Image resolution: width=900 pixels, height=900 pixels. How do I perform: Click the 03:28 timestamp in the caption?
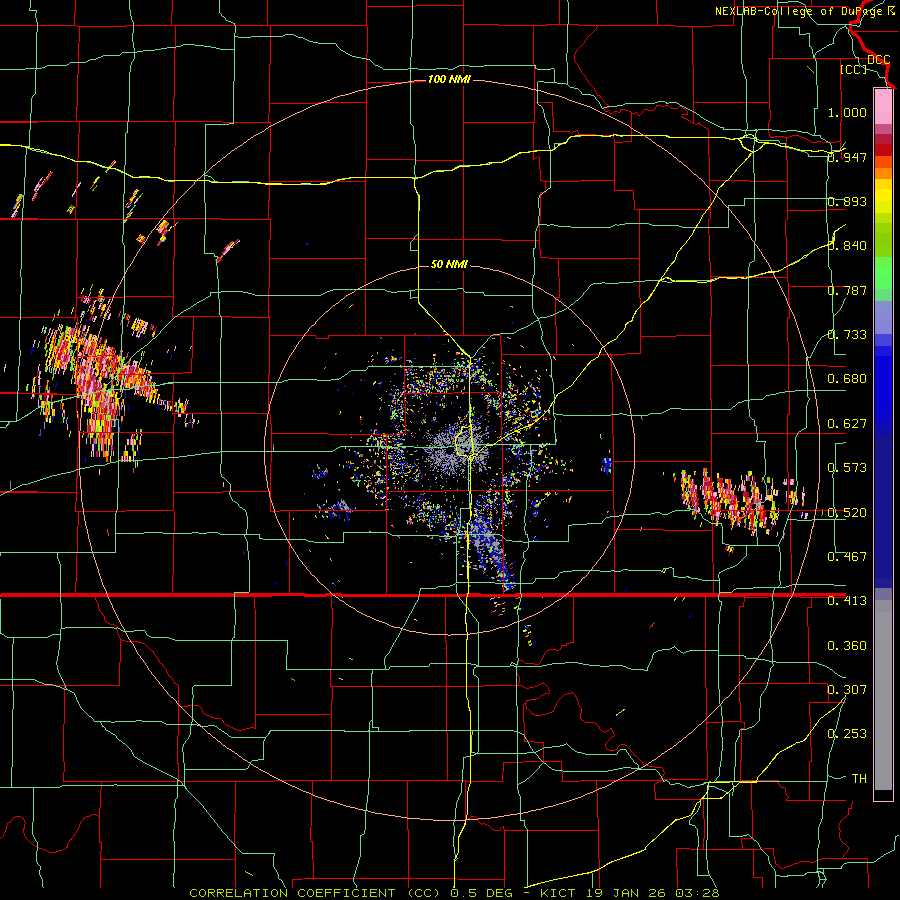tap(699, 893)
